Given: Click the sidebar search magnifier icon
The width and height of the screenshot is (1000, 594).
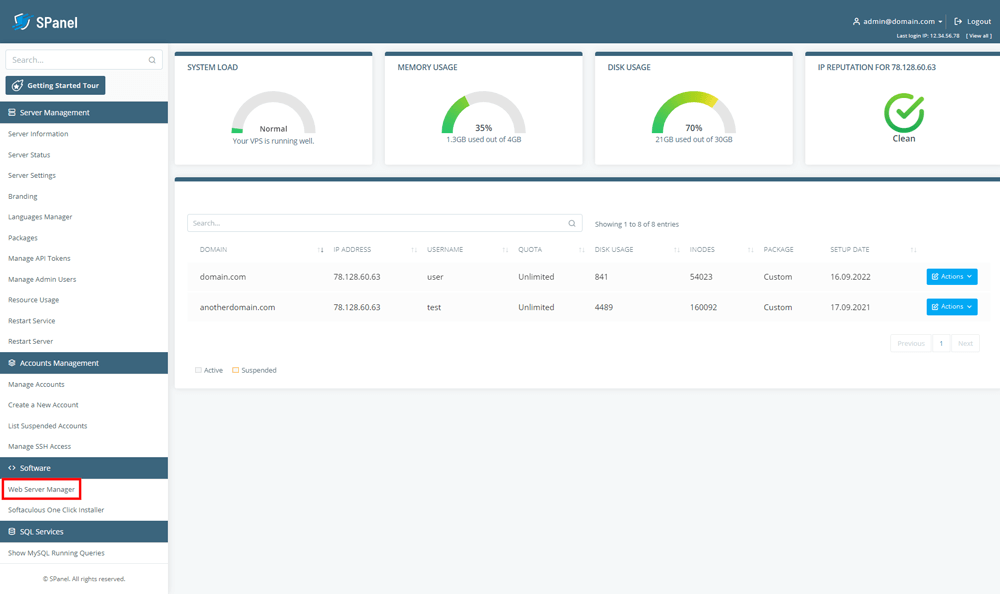Looking at the screenshot, I should pos(152,60).
